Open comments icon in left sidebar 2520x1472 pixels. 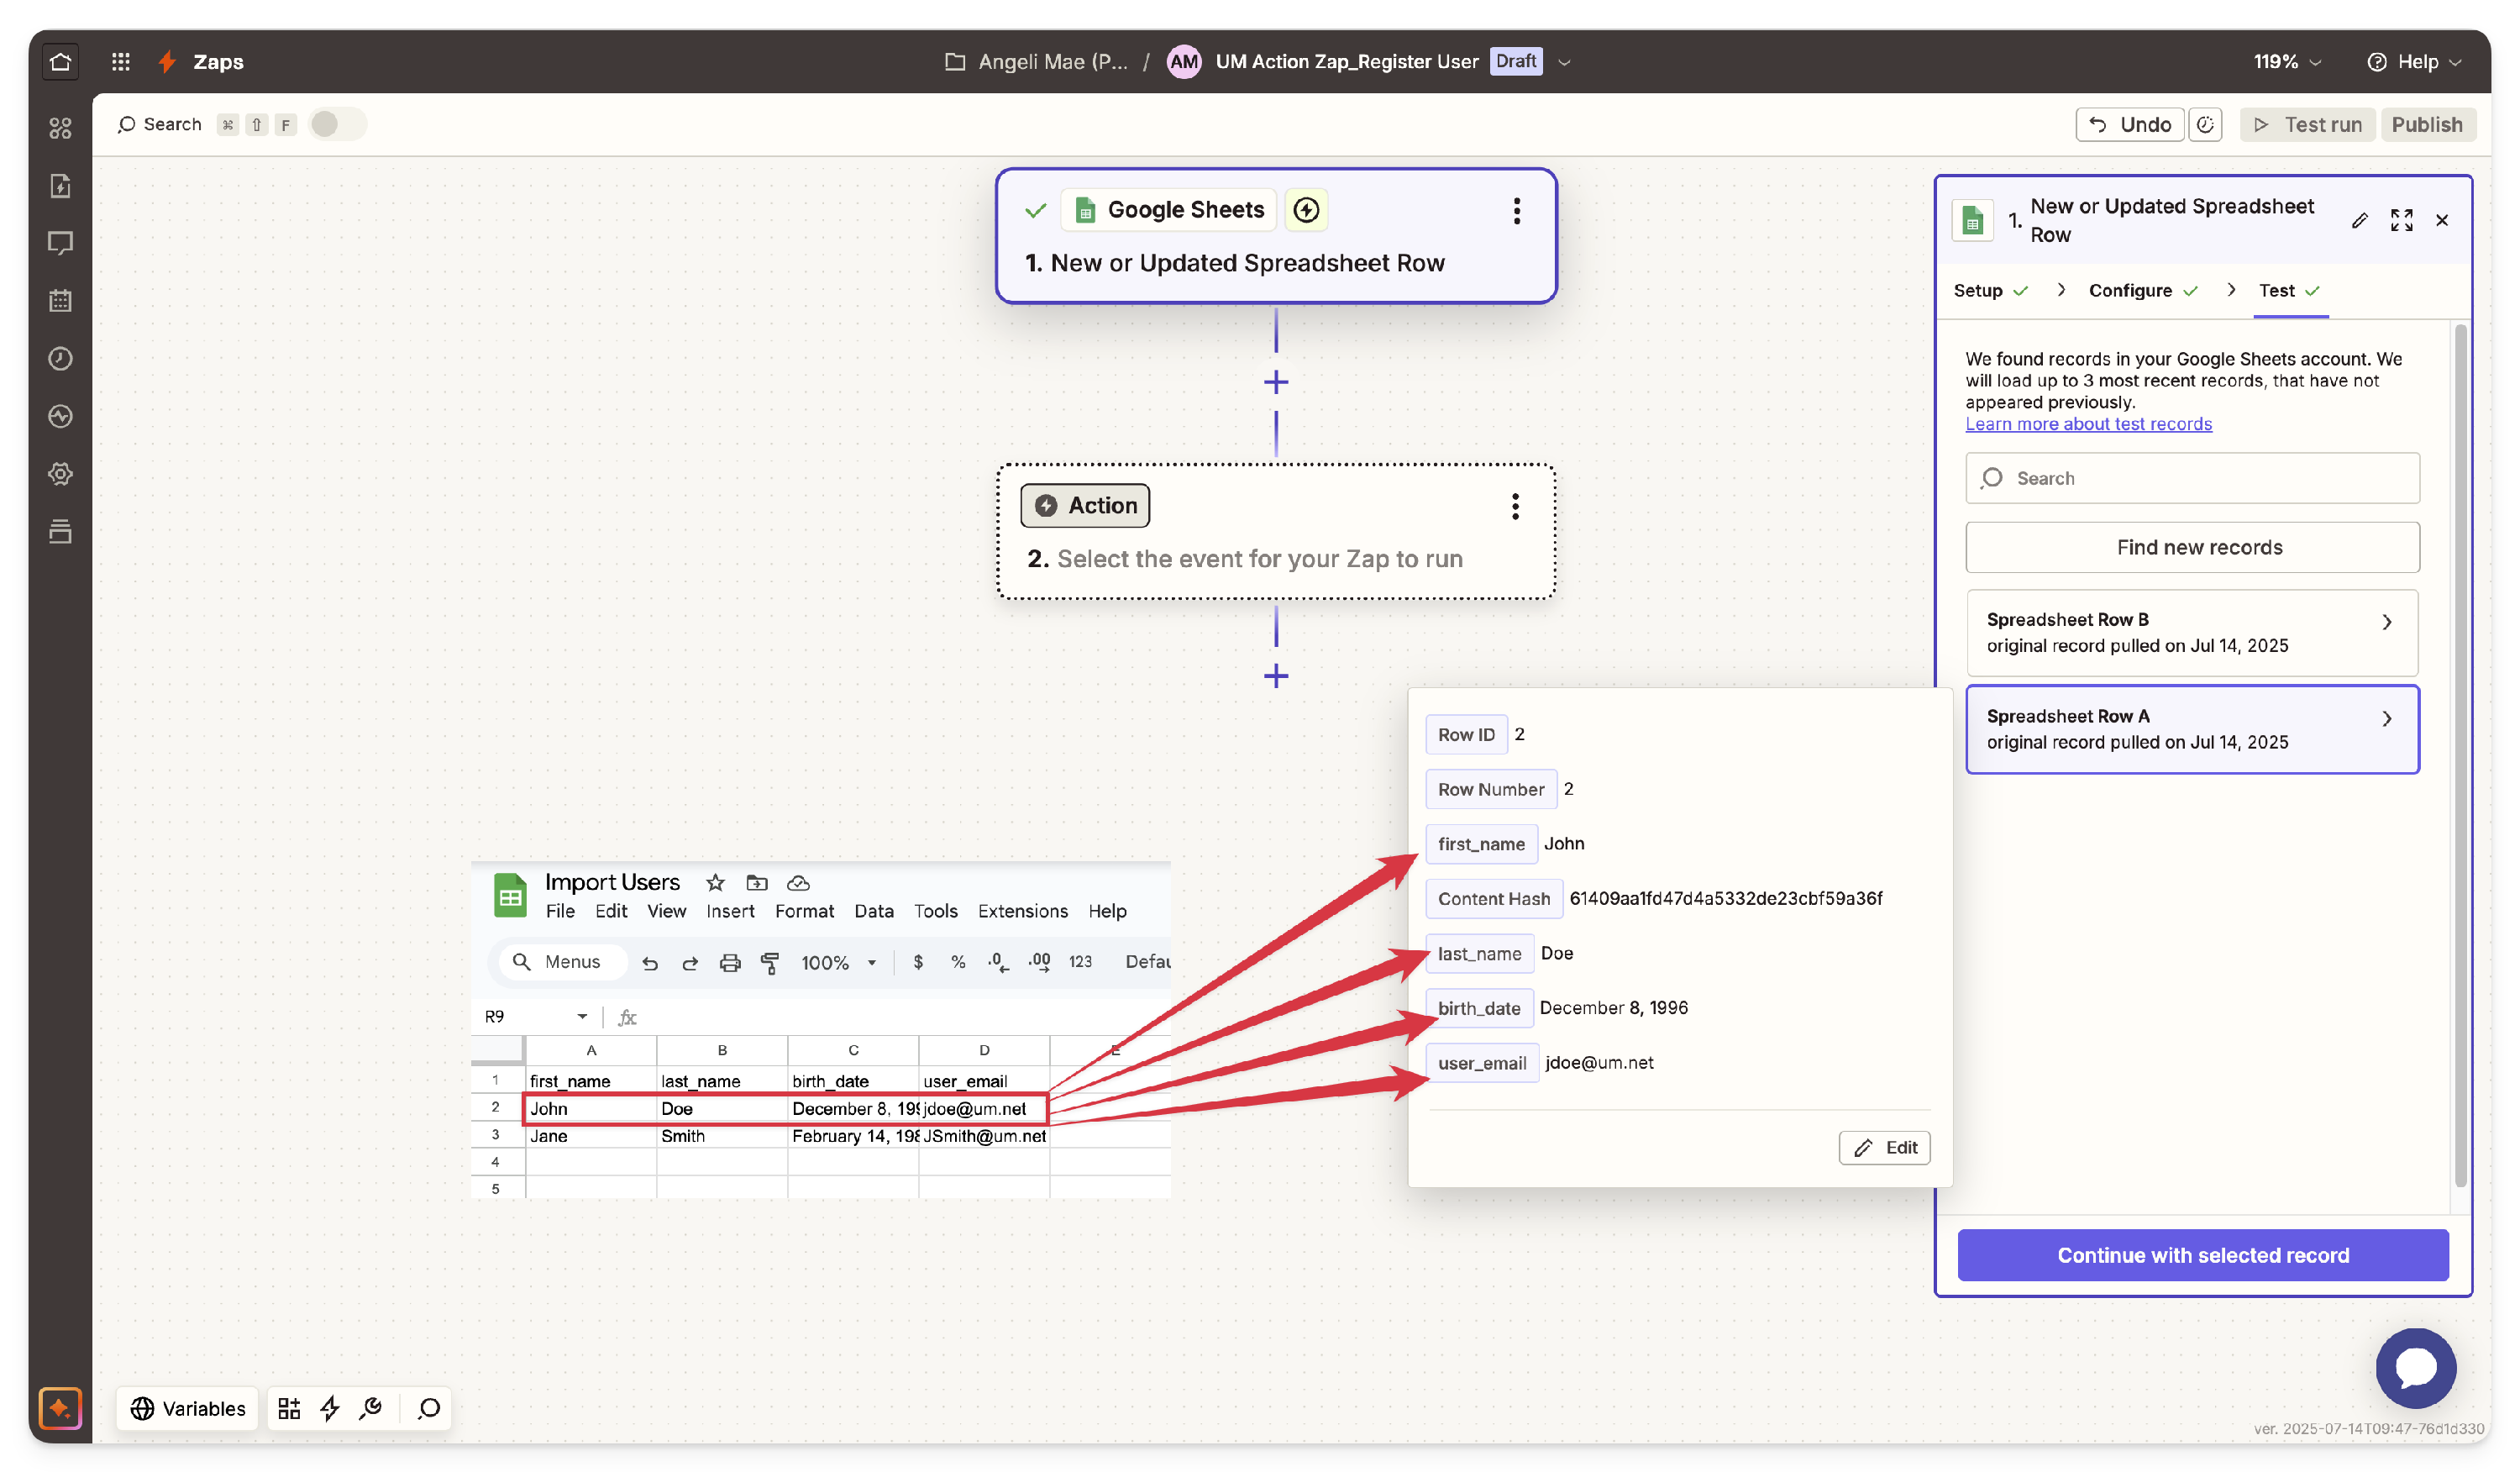pos(60,243)
